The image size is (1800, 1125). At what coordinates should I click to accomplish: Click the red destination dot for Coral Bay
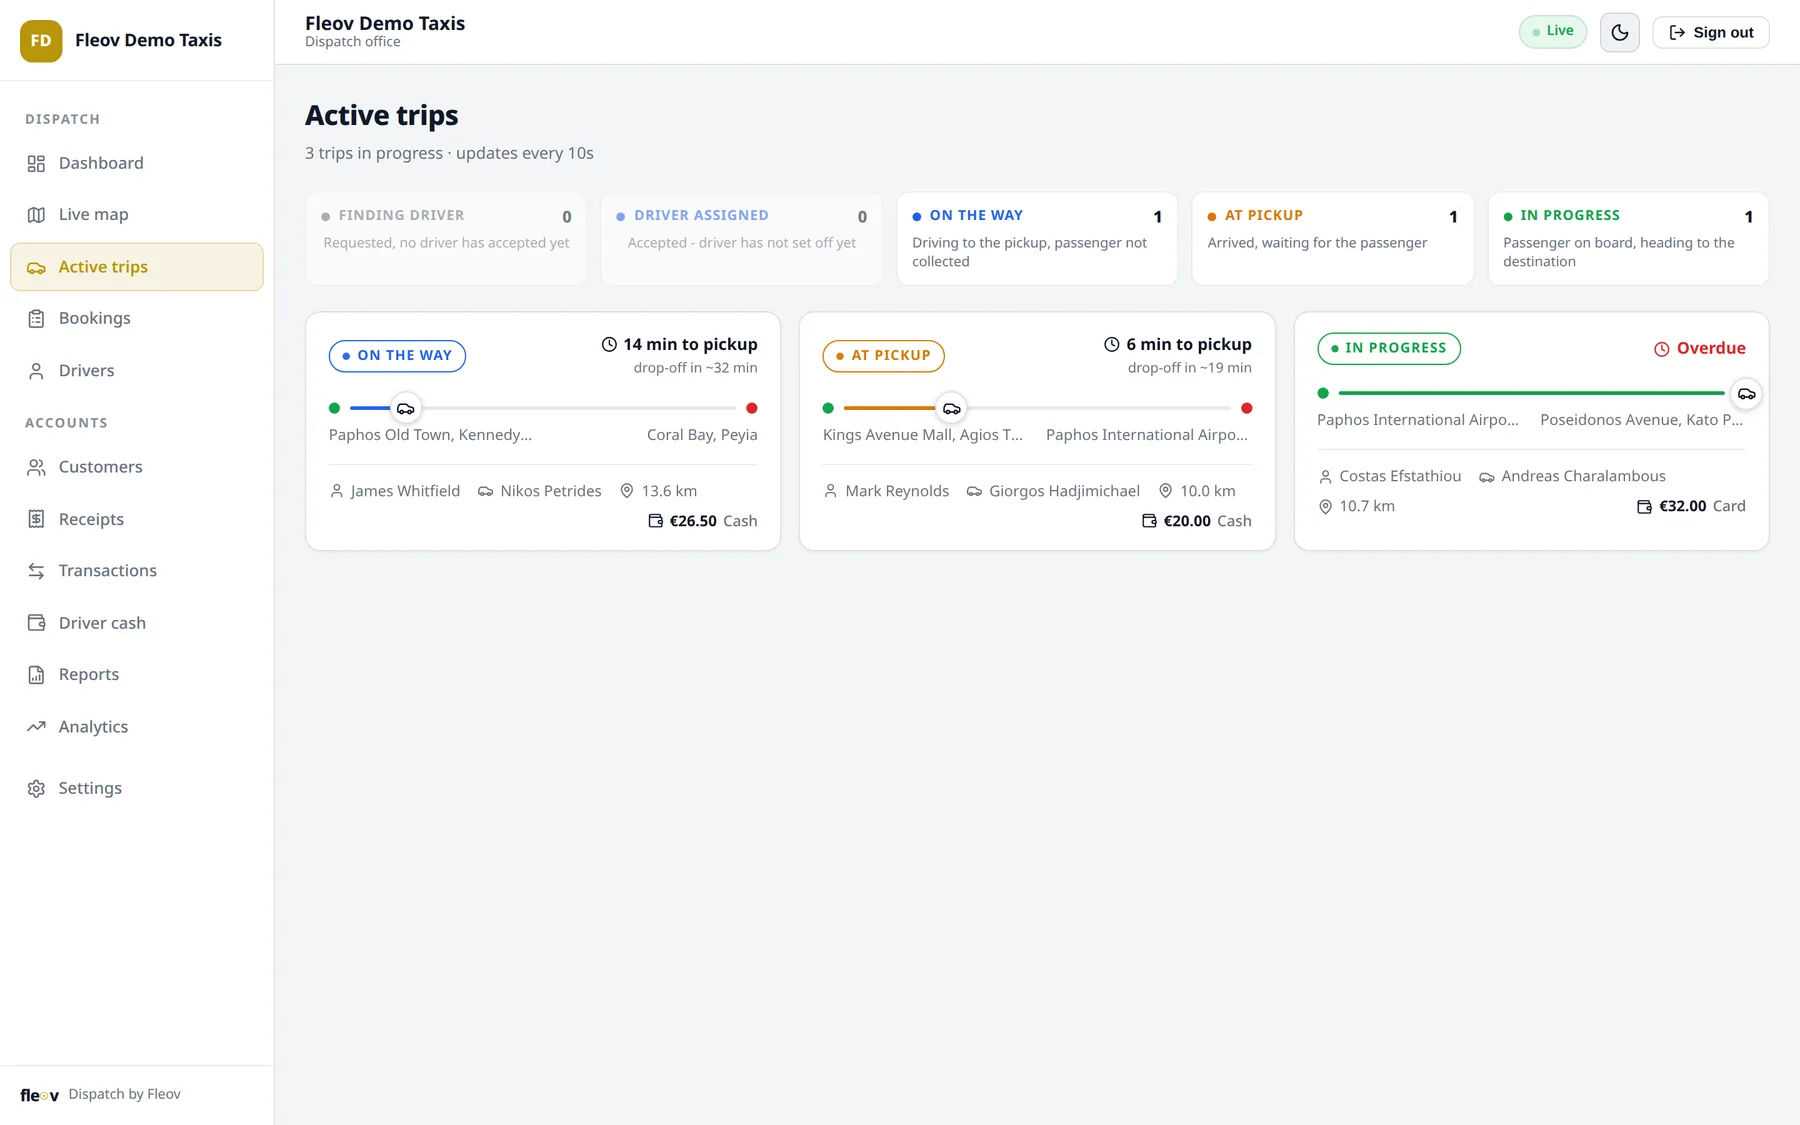click(x=752, y=408)
